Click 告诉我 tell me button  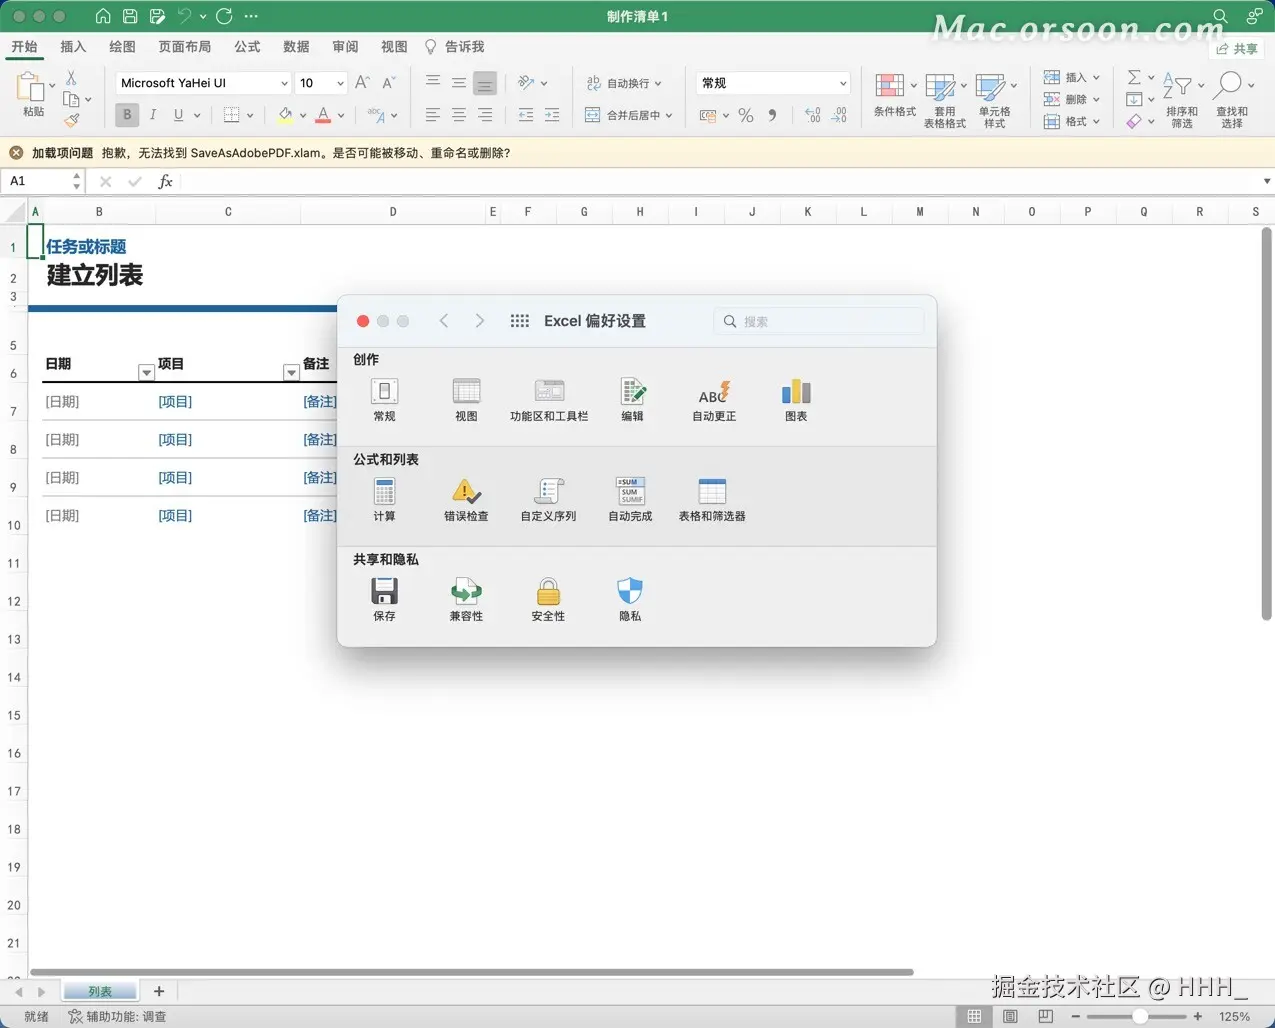click(x=454, y=47)
